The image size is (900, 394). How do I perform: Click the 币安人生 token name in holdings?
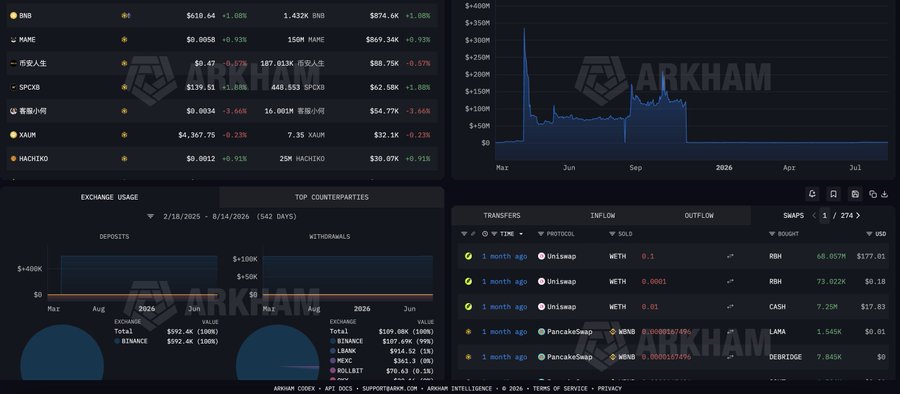coord(33,63)
